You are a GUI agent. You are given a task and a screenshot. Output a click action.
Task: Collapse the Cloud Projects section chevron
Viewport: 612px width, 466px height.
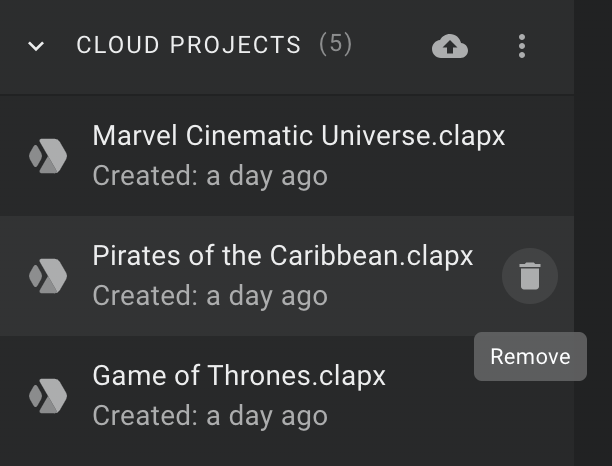pyautogui.click(x=36, y=46)
